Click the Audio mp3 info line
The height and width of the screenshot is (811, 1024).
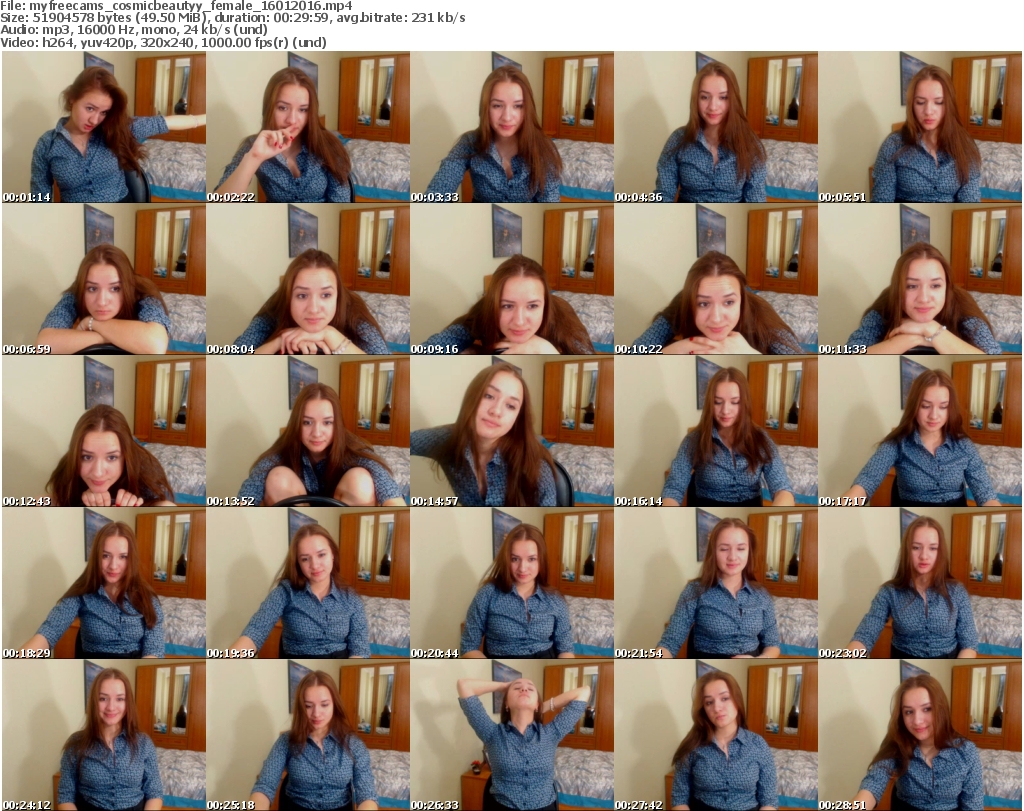[134, 30]
